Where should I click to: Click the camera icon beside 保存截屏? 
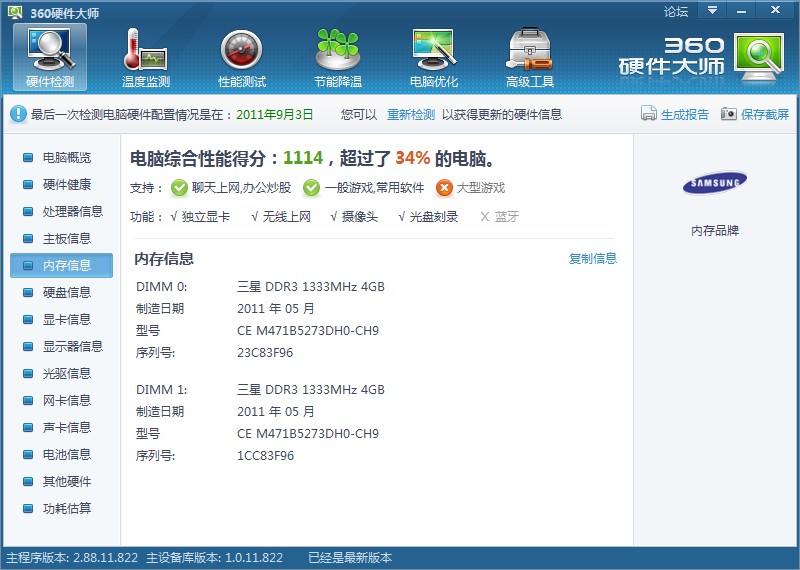click(x=729, y=113)
